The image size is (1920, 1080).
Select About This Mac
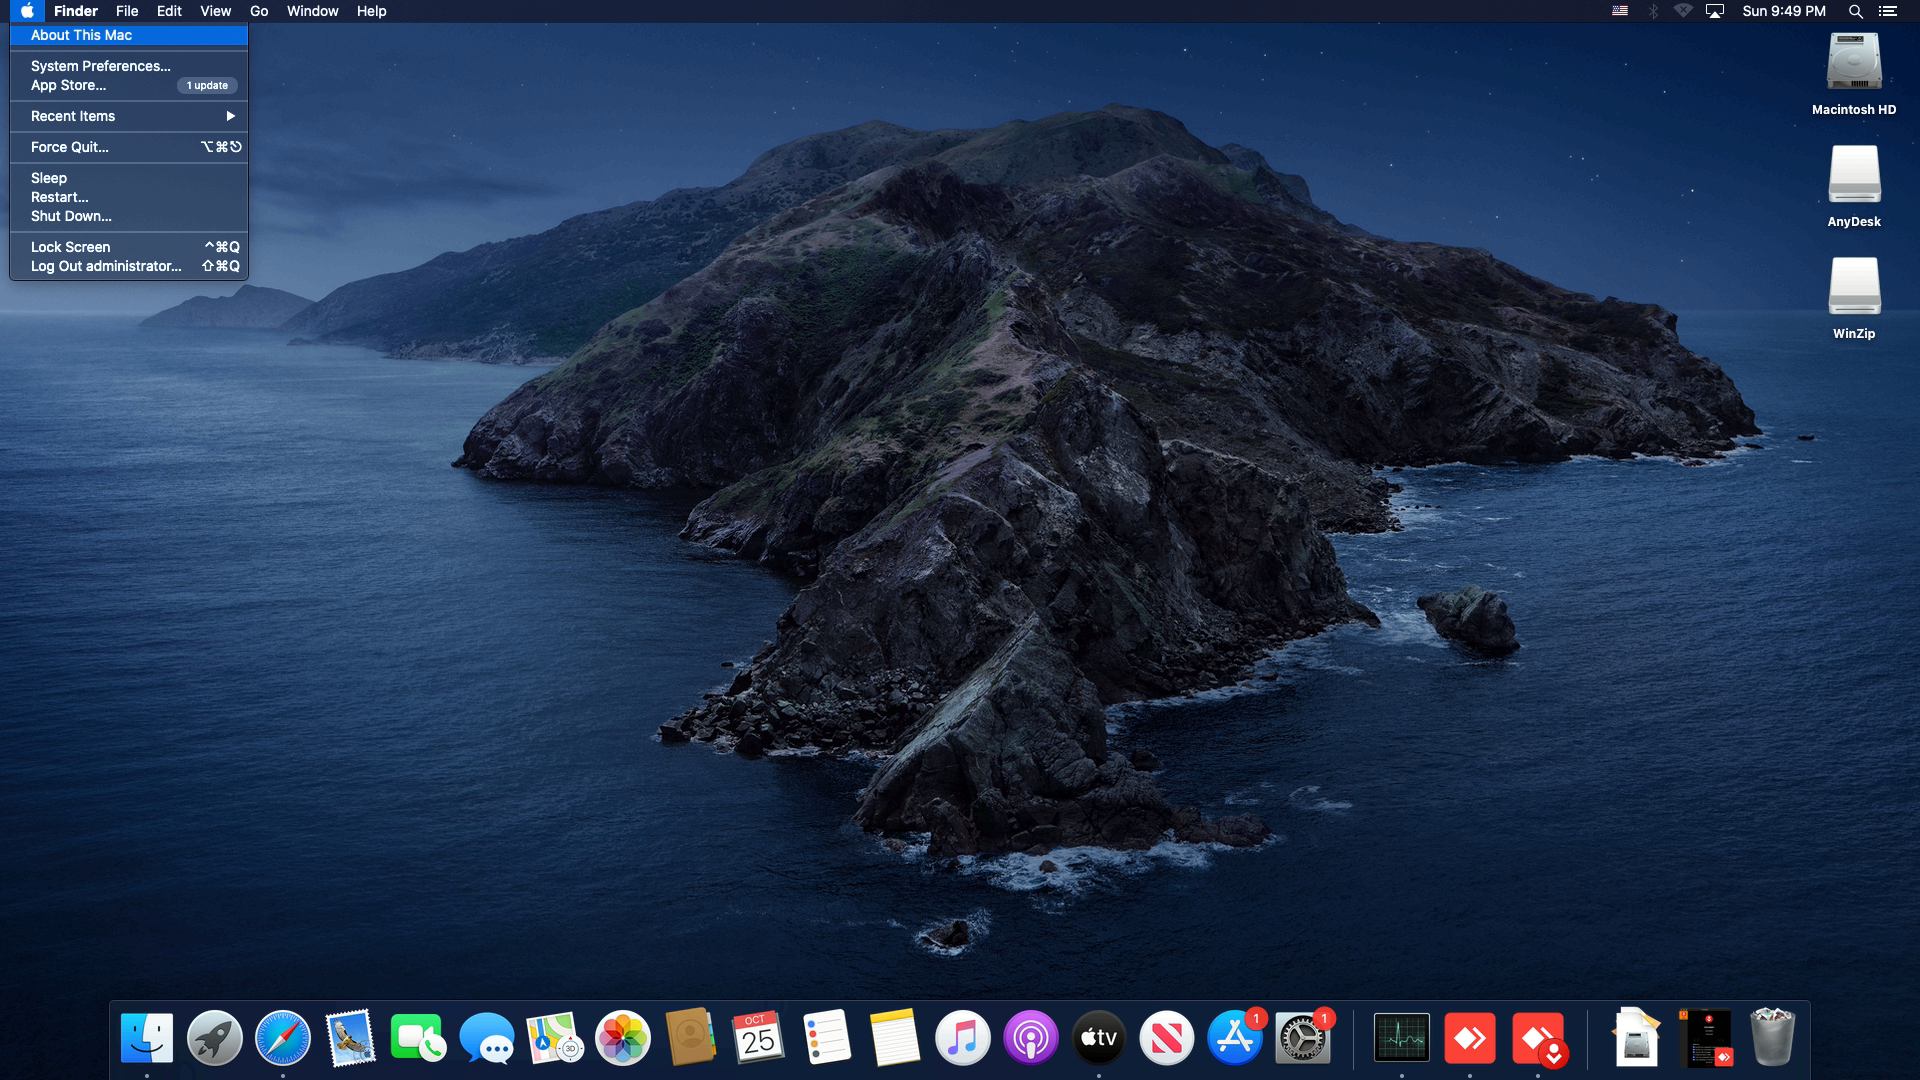82,35
